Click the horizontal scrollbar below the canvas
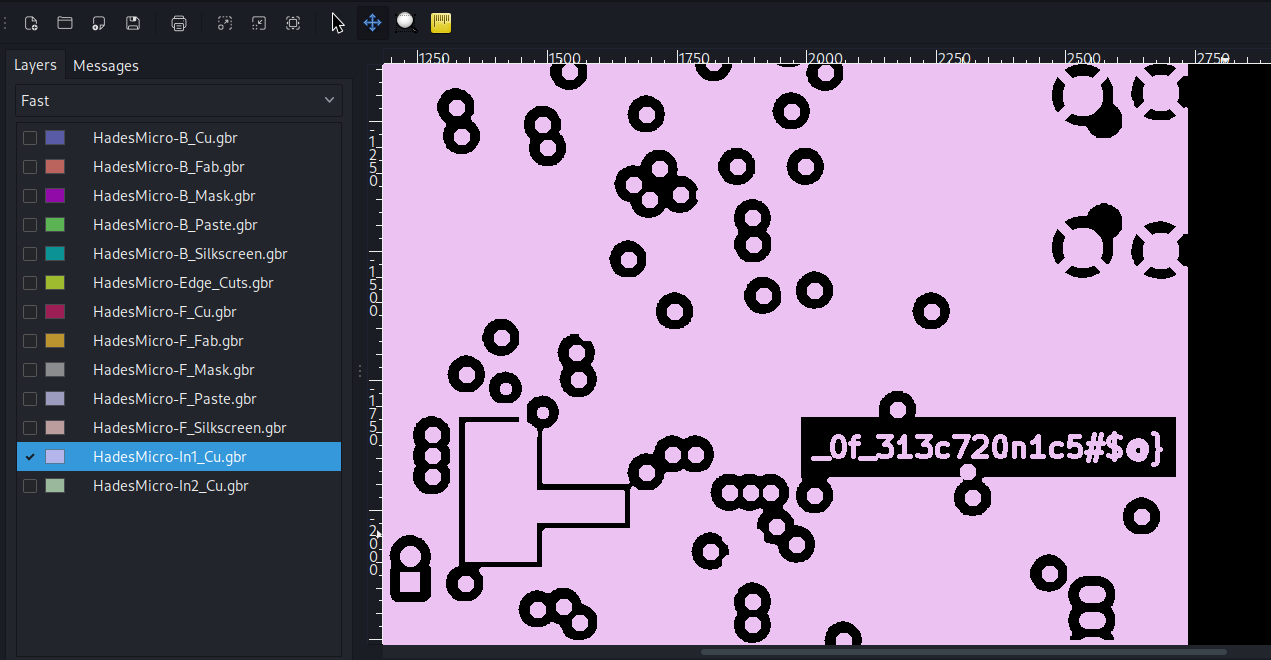The height and width of the screenshot is (660, 1271). coord(963,652)
